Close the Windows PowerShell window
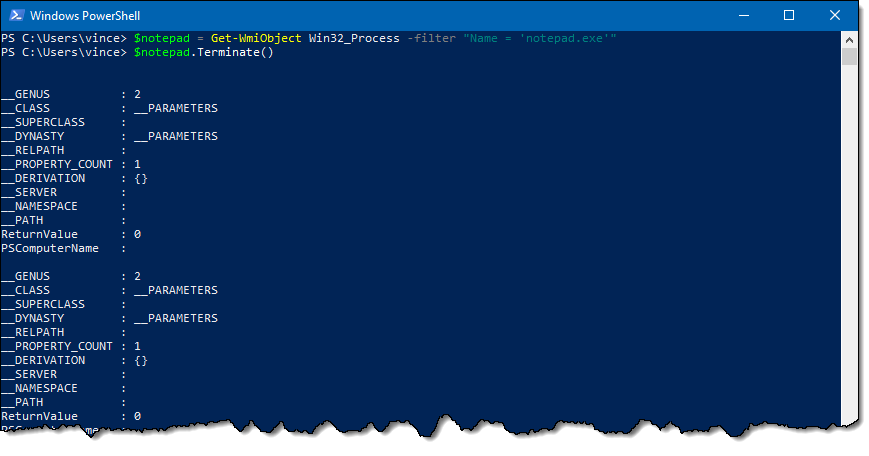 [x=835, y=16]
